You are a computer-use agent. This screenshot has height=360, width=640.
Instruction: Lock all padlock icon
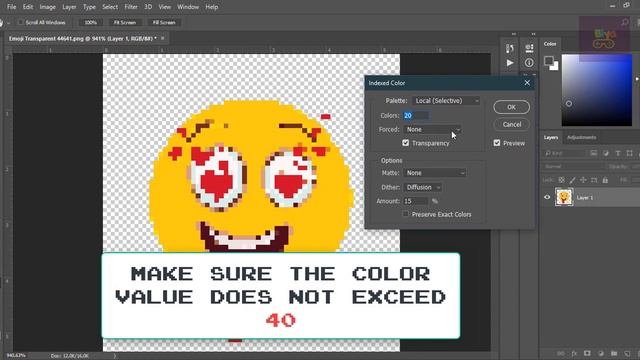point(605,180)
